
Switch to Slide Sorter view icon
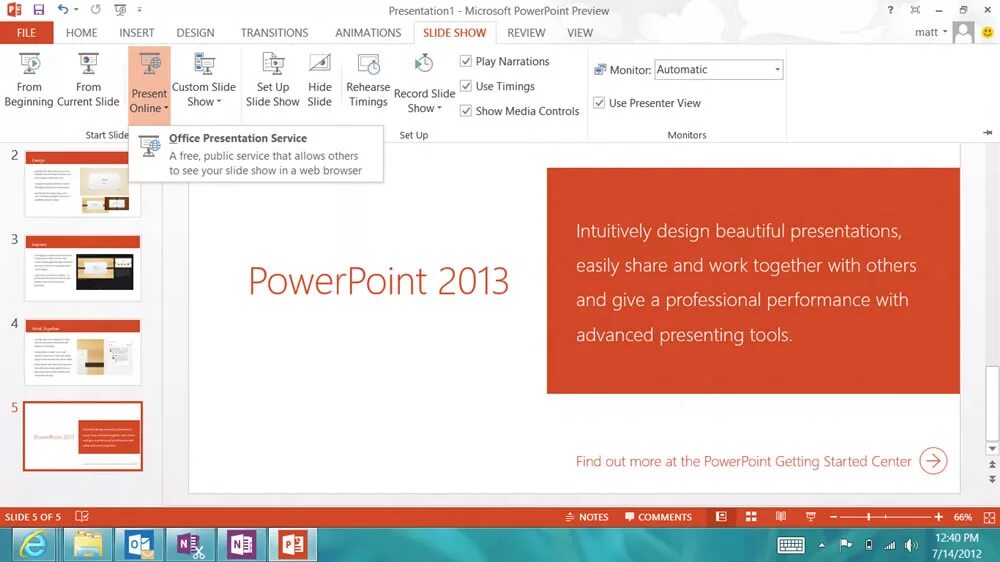click(751, 517)
